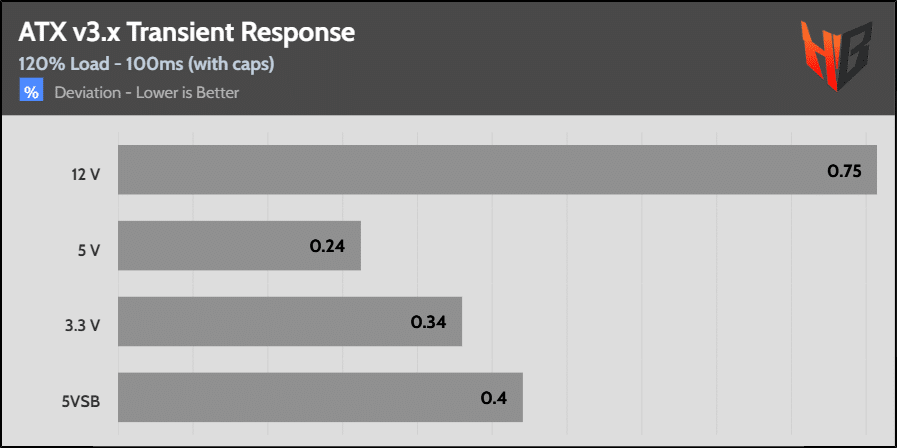Click the 0.34 value label
The width and height of the screenshot is (897, 448).
[428, 322]
